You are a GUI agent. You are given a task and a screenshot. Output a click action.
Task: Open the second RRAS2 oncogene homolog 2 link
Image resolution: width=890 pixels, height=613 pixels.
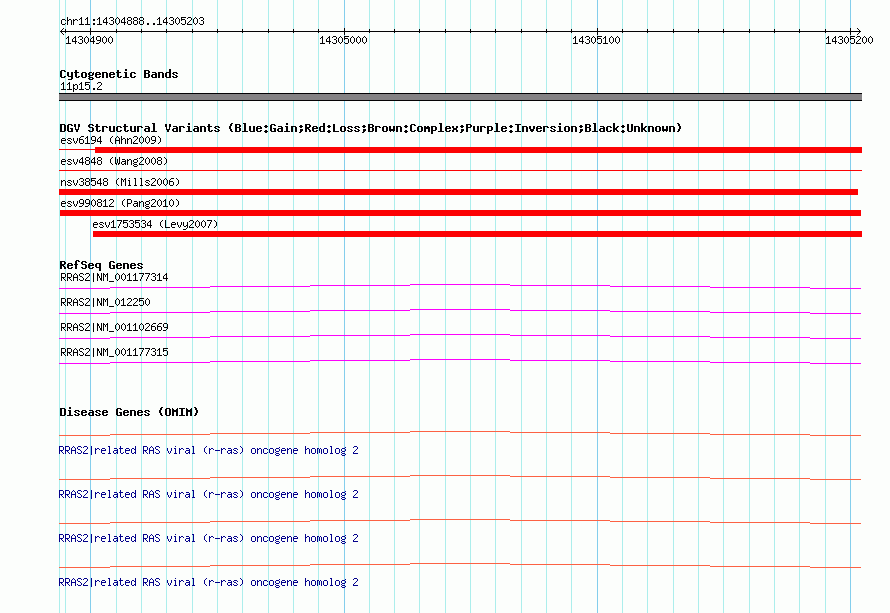(x=208, y=494)
